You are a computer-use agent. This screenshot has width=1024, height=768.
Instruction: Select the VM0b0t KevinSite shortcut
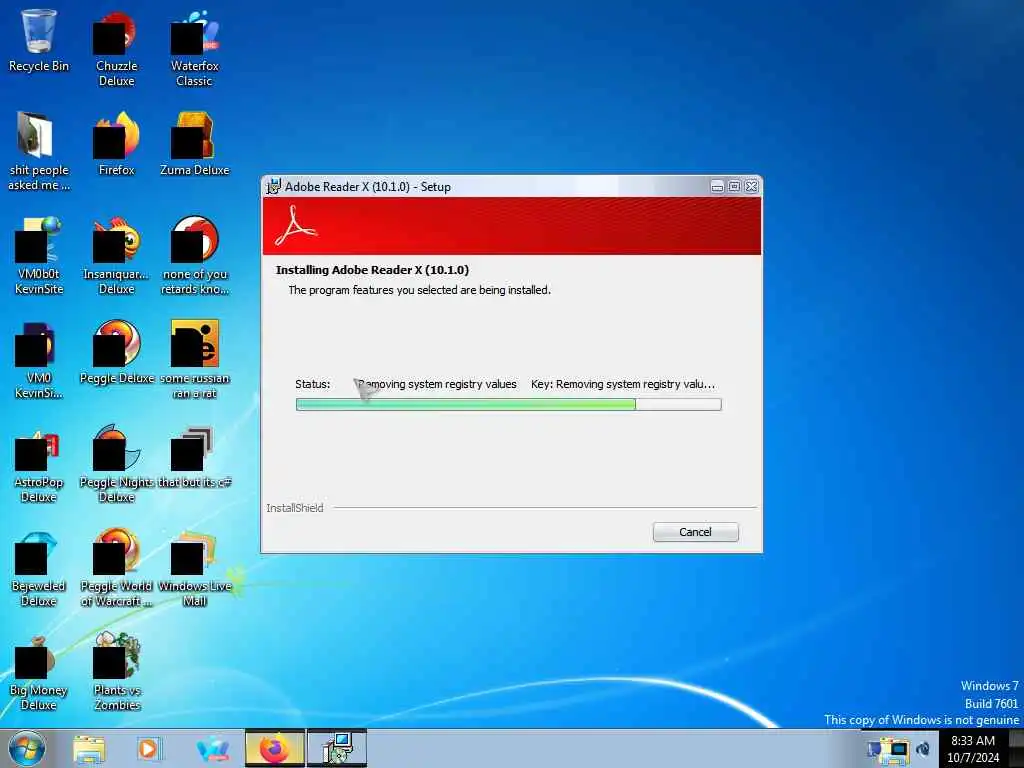coord(39,256)
